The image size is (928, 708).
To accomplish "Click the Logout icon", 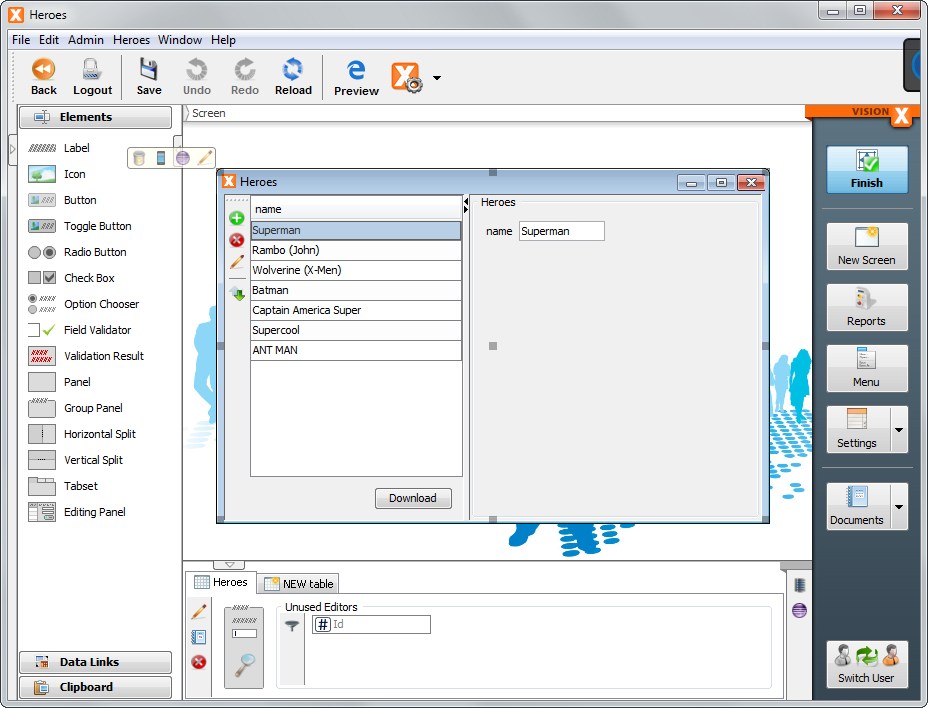I will click(x=92, y=70).
